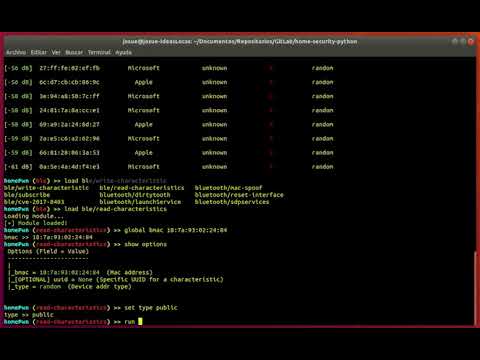The width and height of the screenshot is (480, 360).
Task: Click 'unknown' in the 0a:5e device row
Action: [x=214, y=167]
